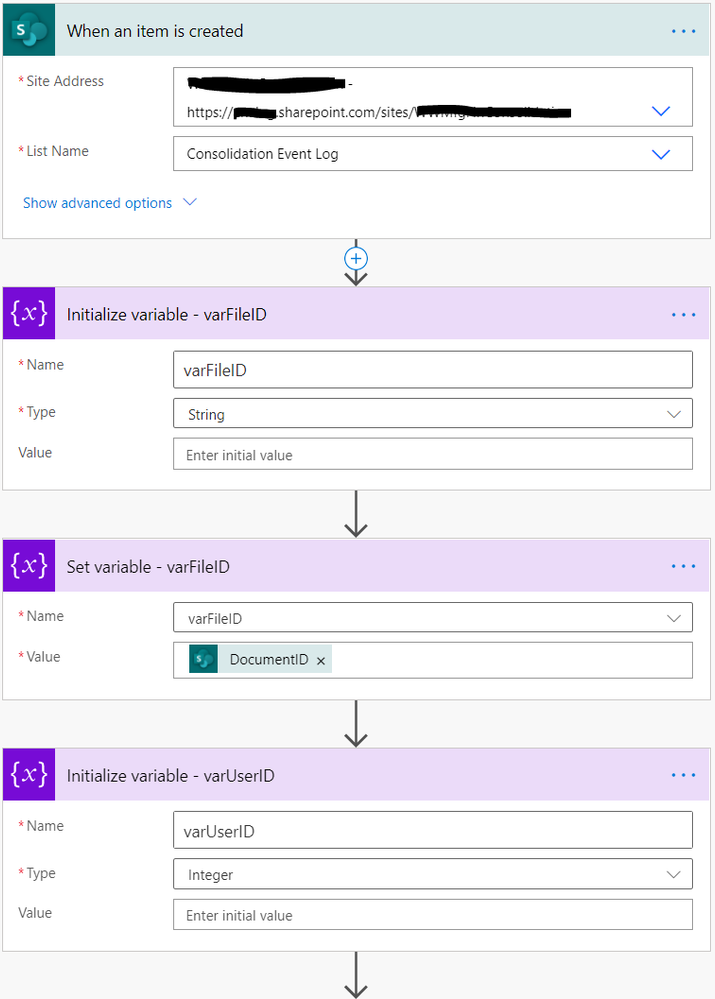
Task: Click variable icon on Set variable - varFileID
Action: pos(29,566)
